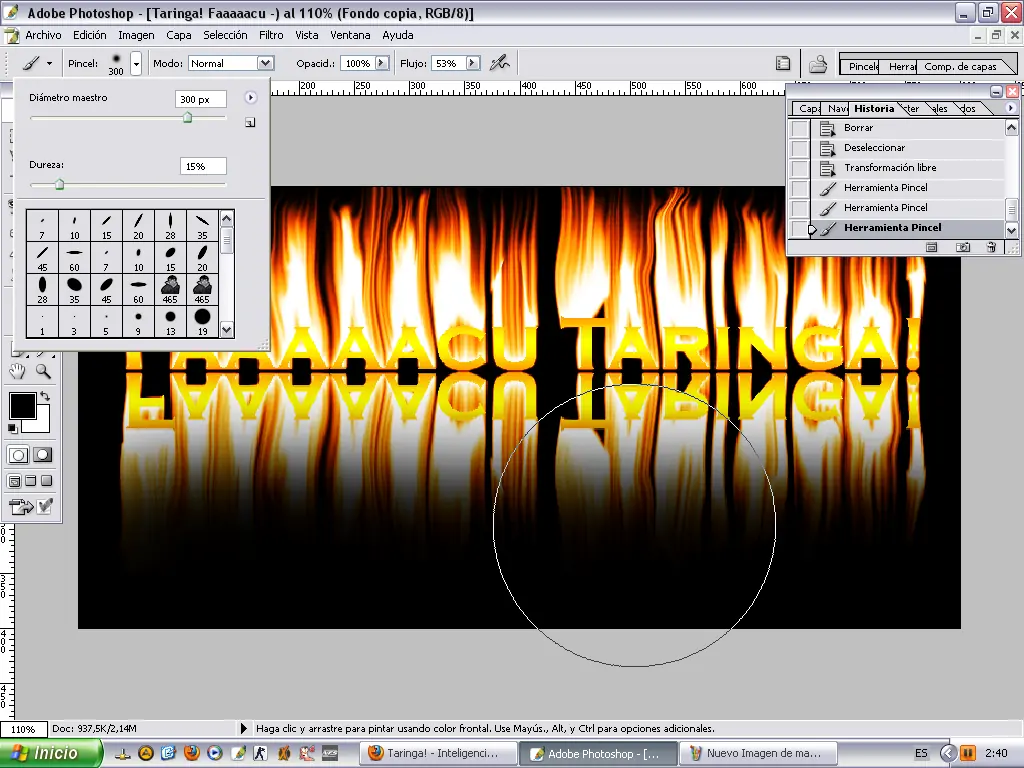1024x768 pixels.
Task: Switch to Taringa Firefox taskbar window
Action: tap(439, 753)
